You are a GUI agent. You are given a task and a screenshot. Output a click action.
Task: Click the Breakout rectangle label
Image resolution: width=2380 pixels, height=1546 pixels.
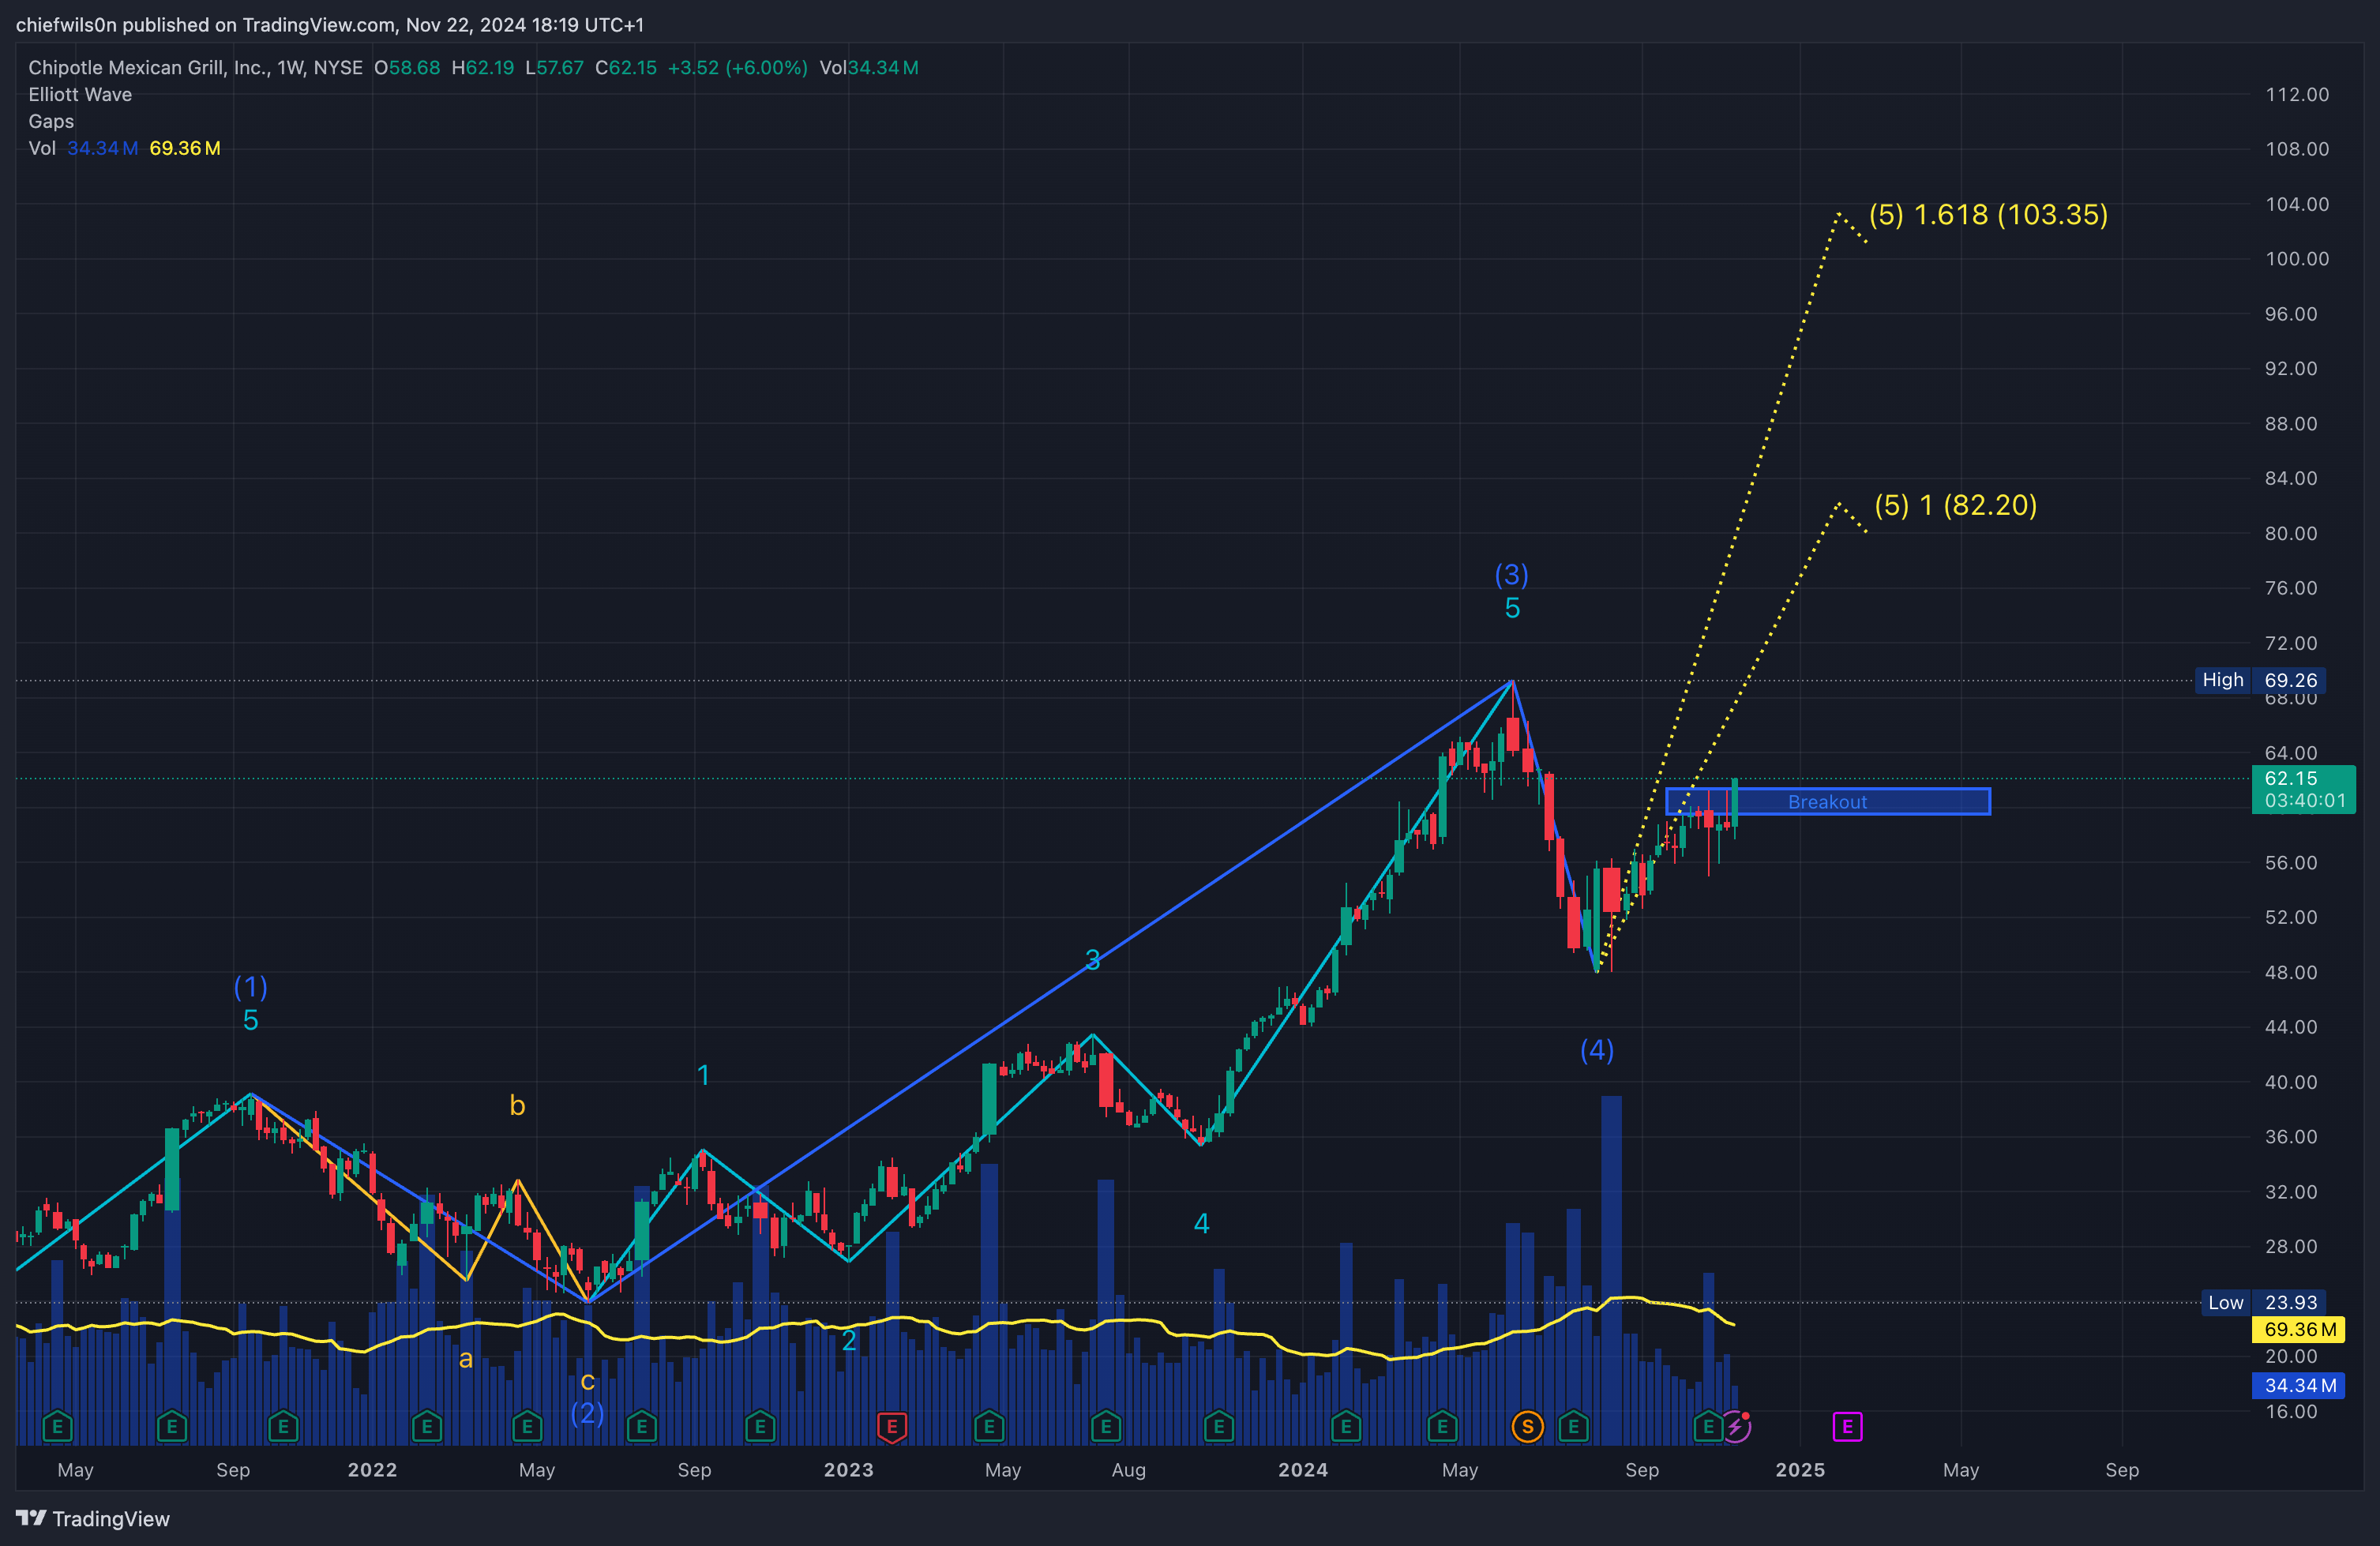tap(1827, 802)
